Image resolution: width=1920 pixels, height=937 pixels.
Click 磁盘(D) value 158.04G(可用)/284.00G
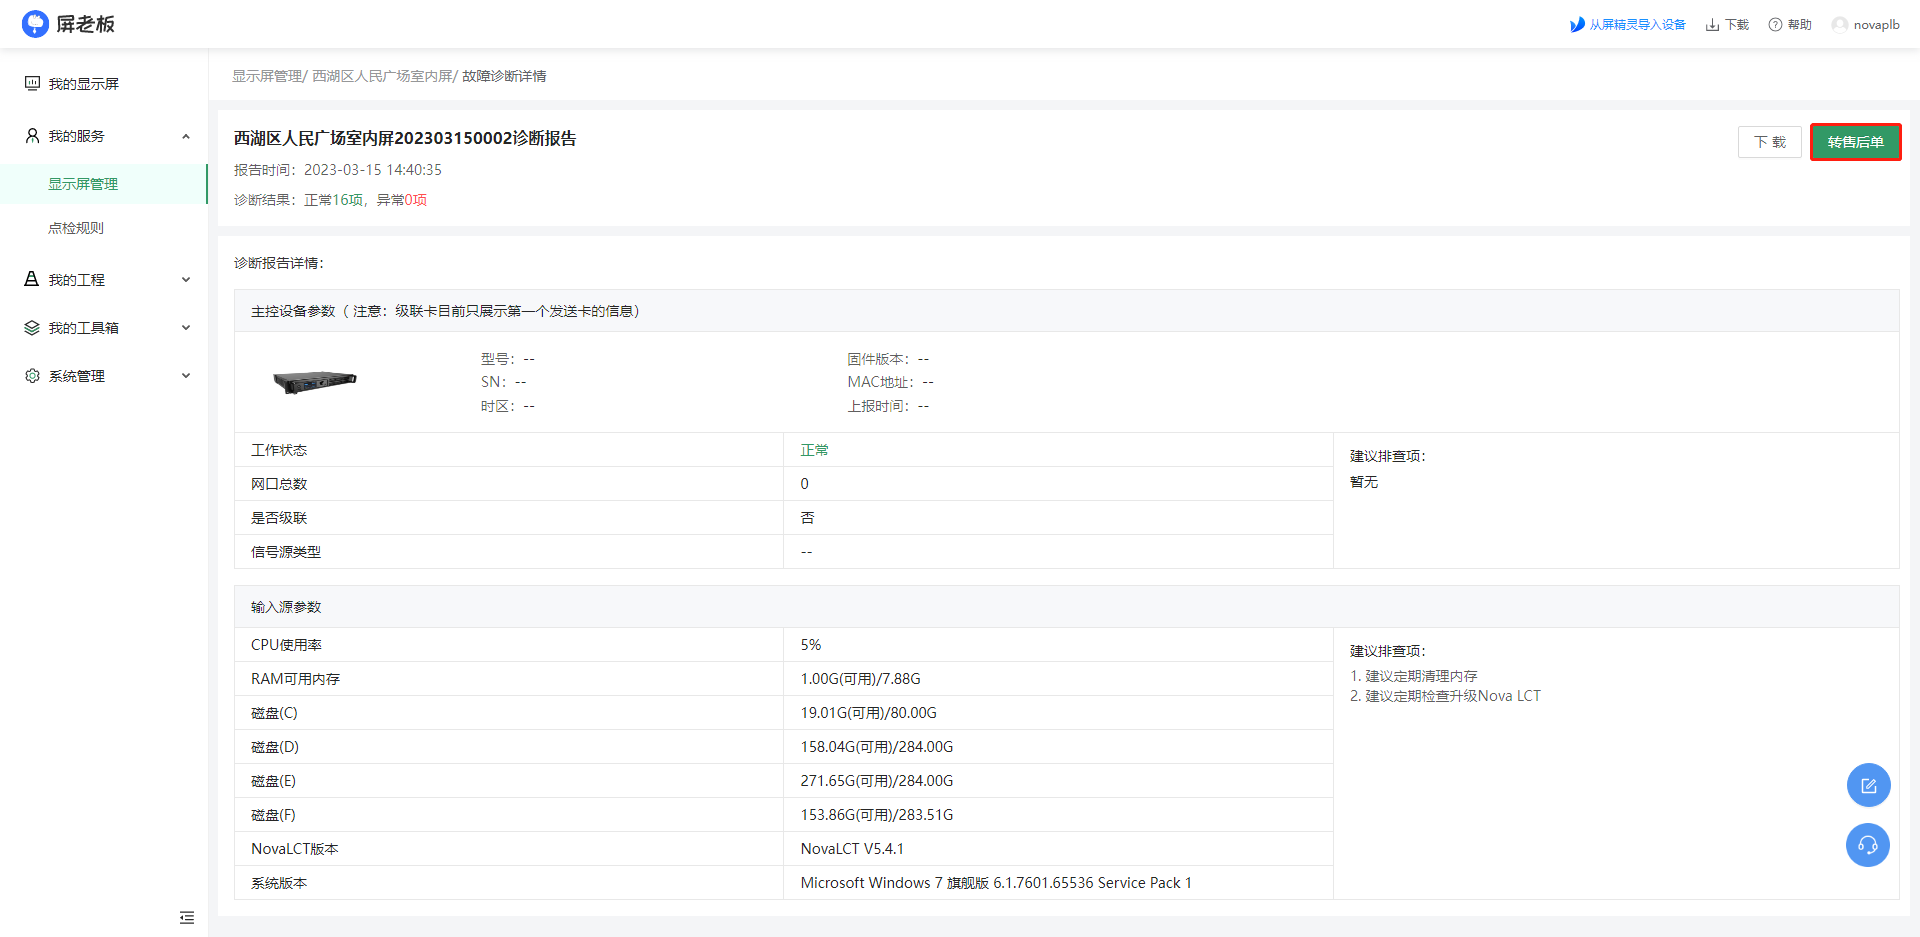point(877,747)
